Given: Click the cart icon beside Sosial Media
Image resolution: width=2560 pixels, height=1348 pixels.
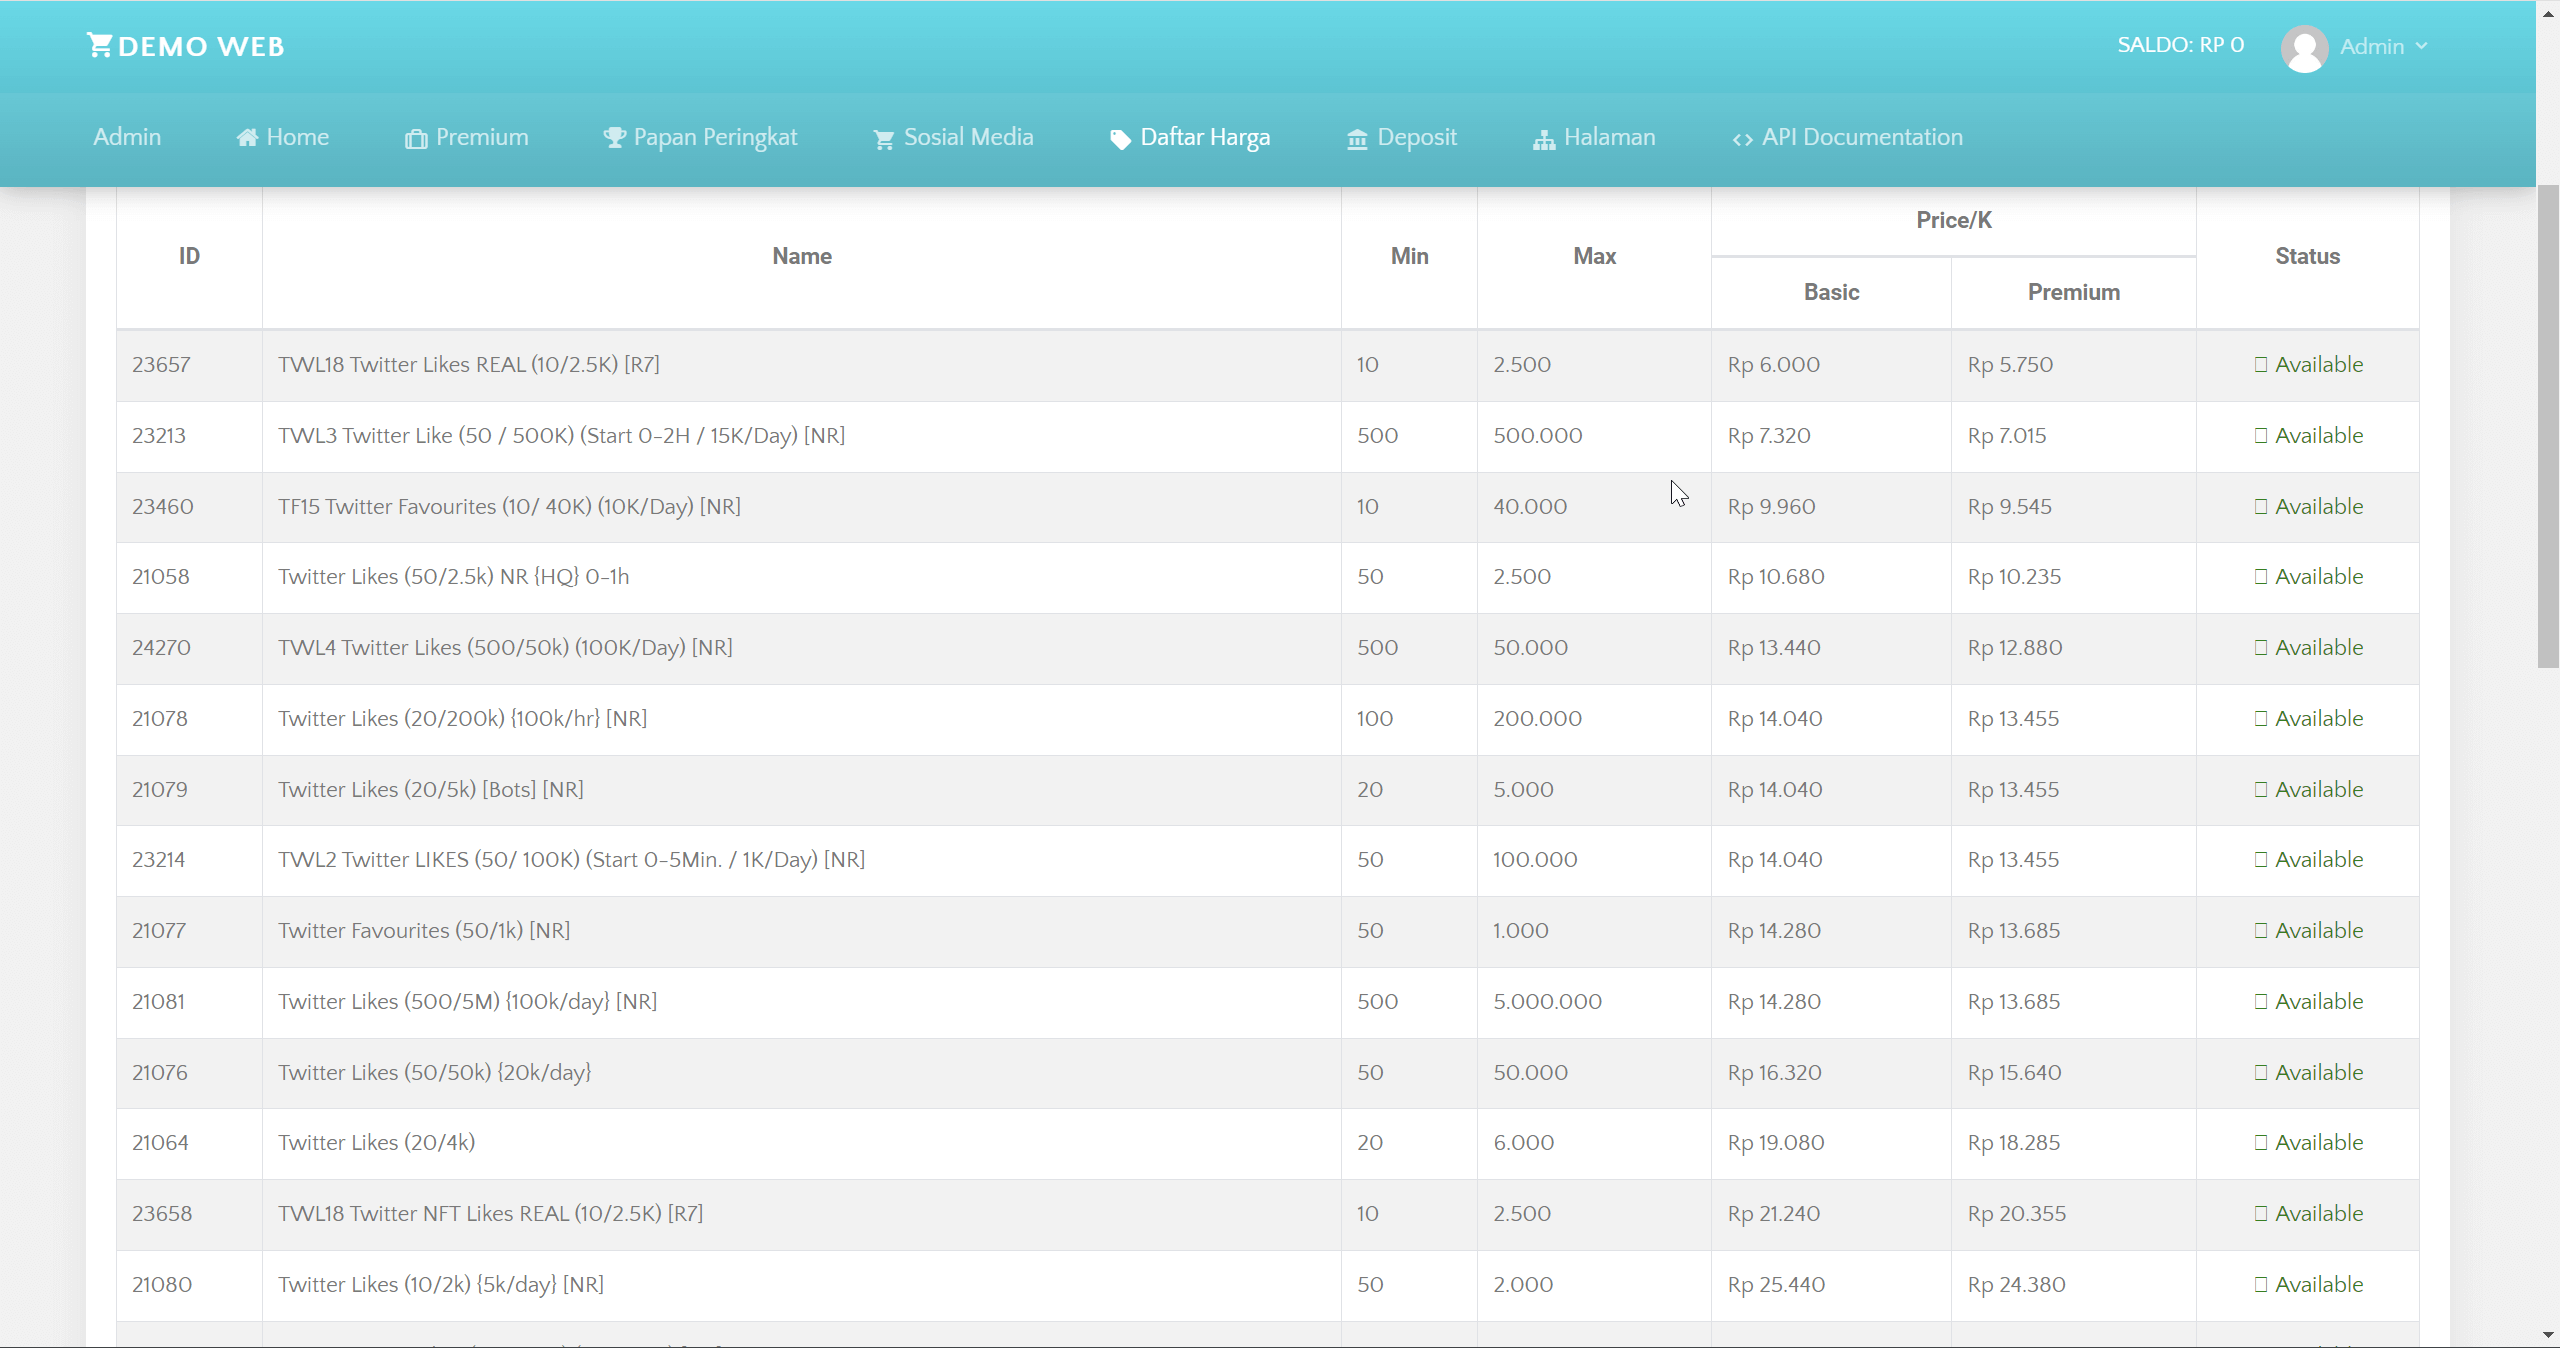Looking at the screenshot, I should coord(881,138).
